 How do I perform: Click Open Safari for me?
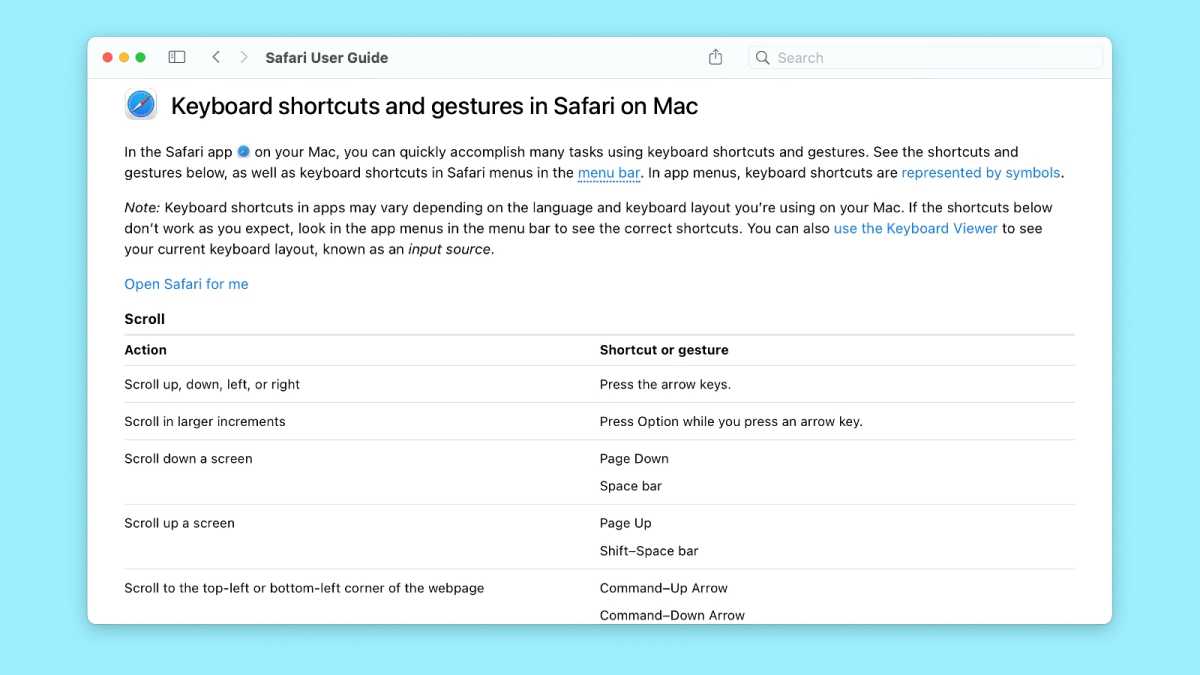pos(186,283)
